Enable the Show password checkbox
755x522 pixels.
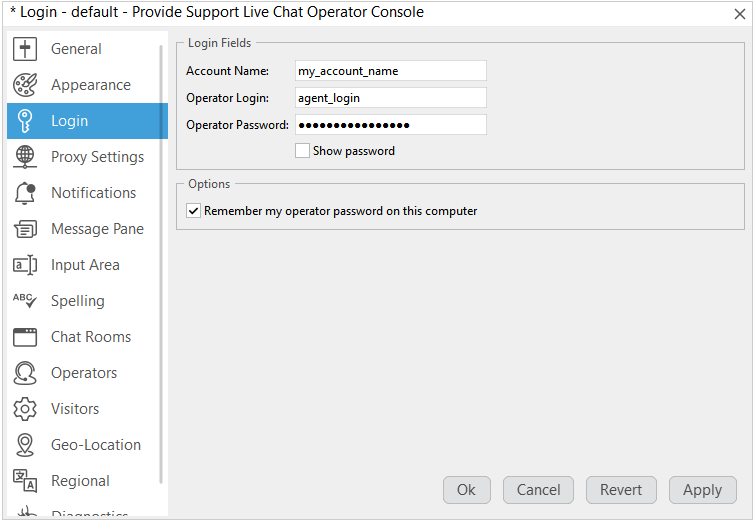[302, 151]
